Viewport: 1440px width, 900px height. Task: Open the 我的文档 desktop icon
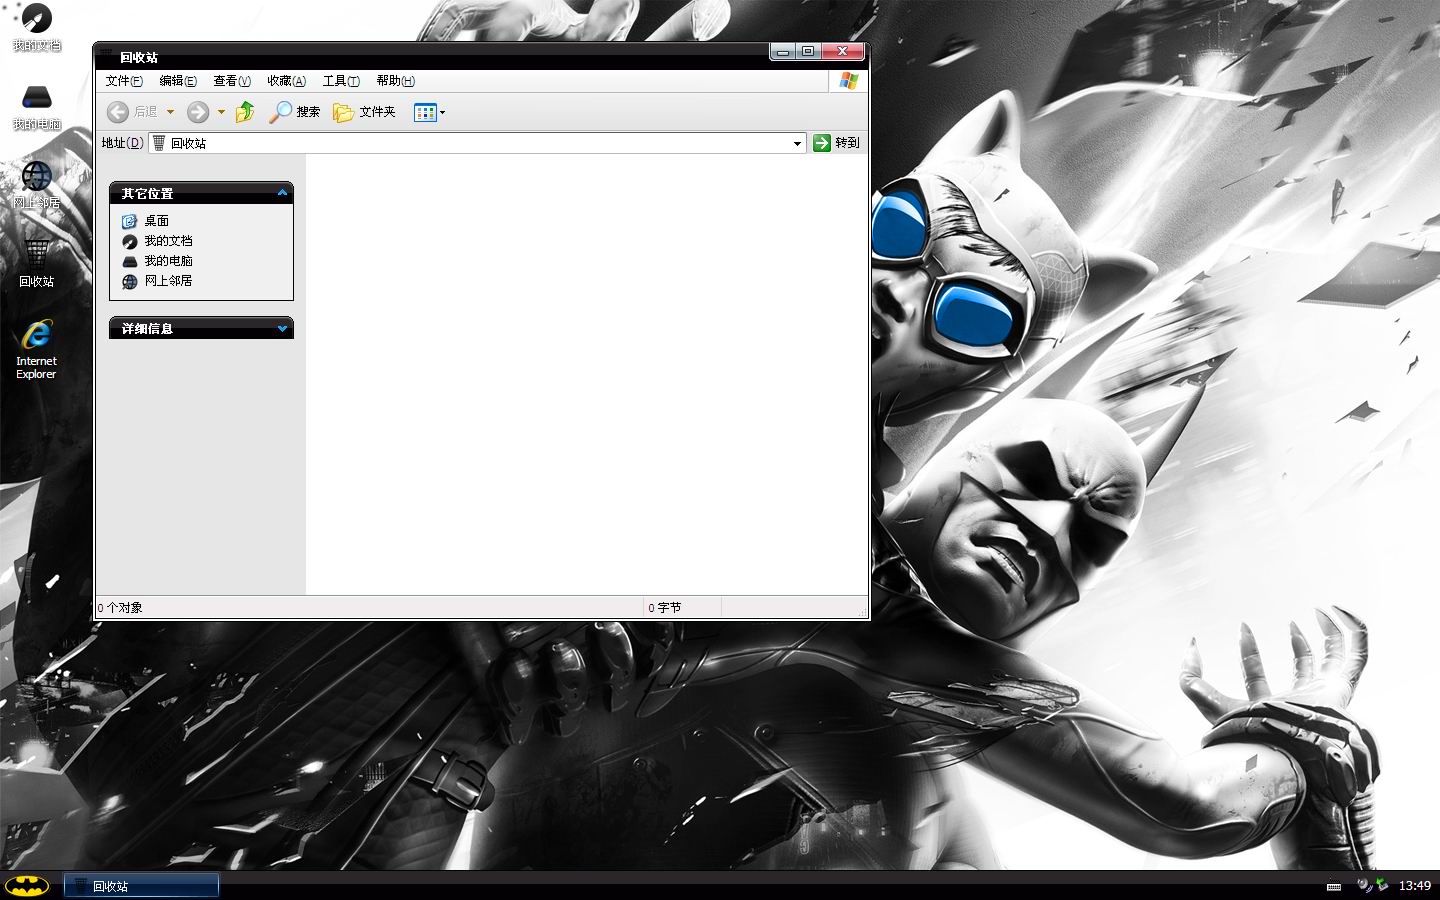click(x=37, y=28)
